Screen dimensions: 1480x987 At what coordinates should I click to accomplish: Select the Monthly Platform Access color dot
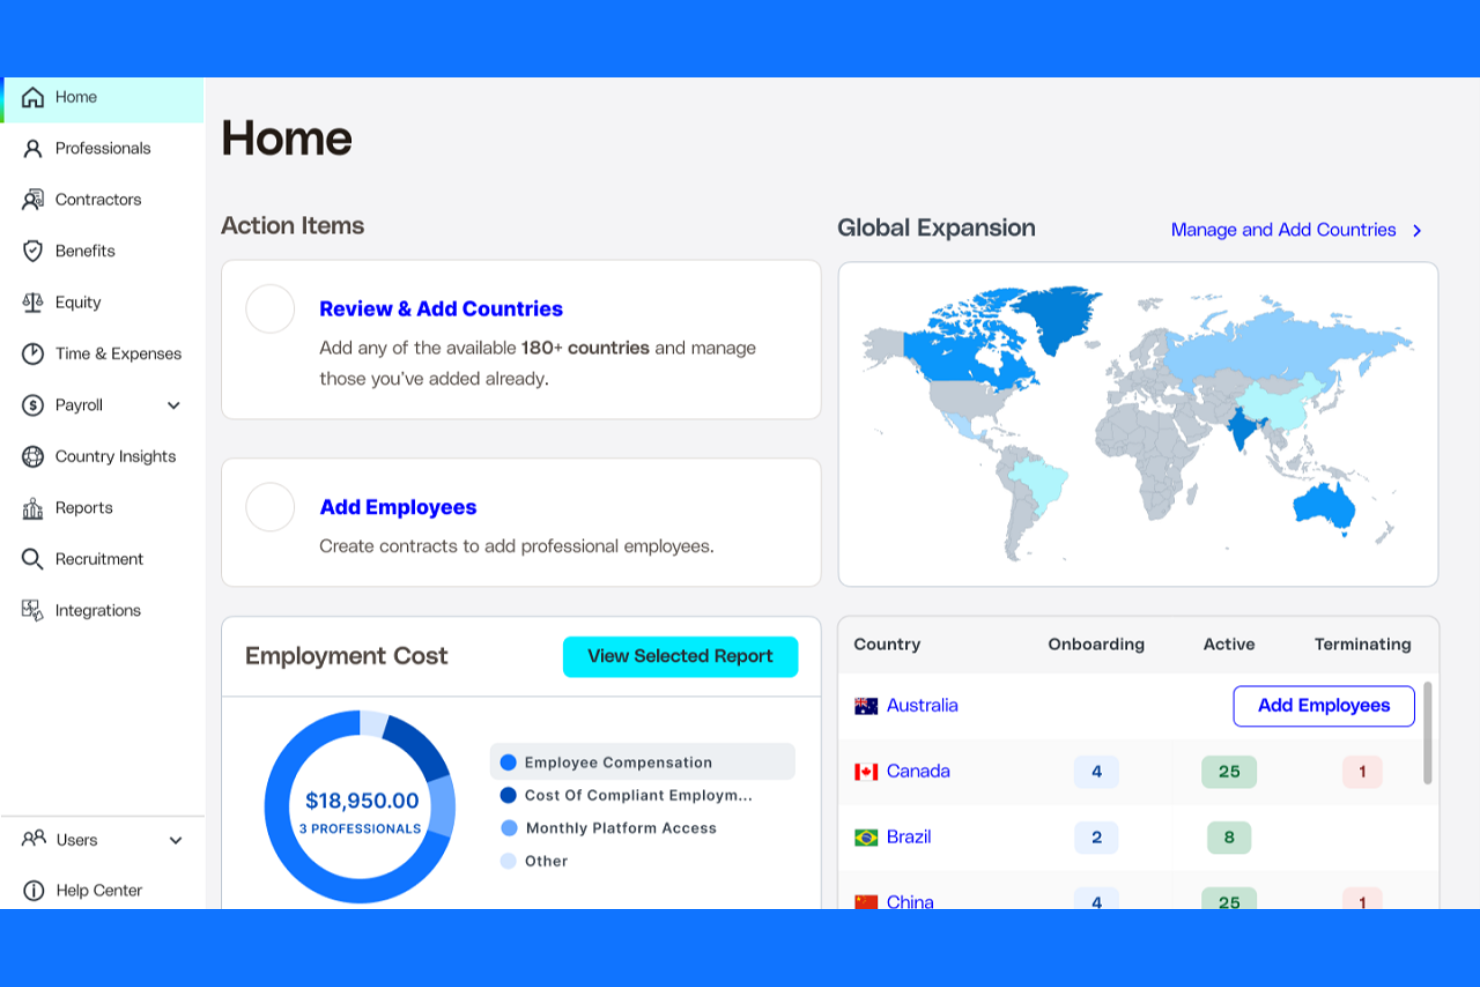pos(509,828)
